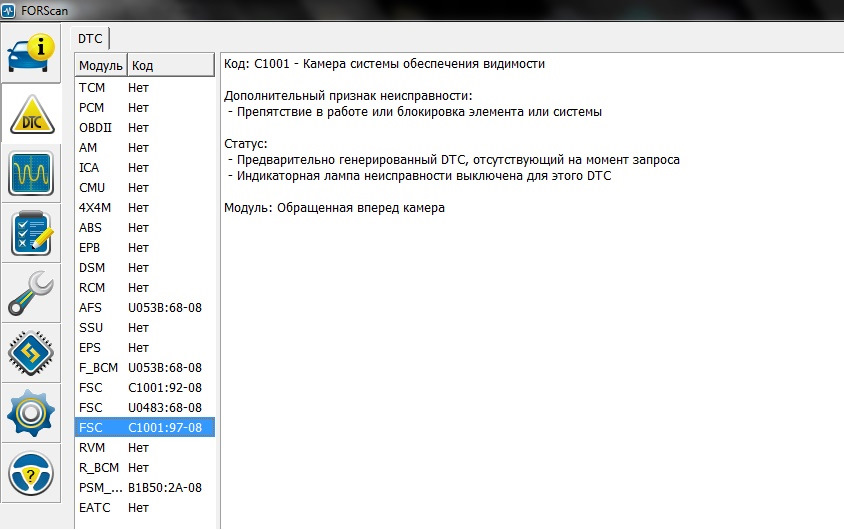Open the service wrench icon
Screen dimensions: 844x530
point(31,293)
